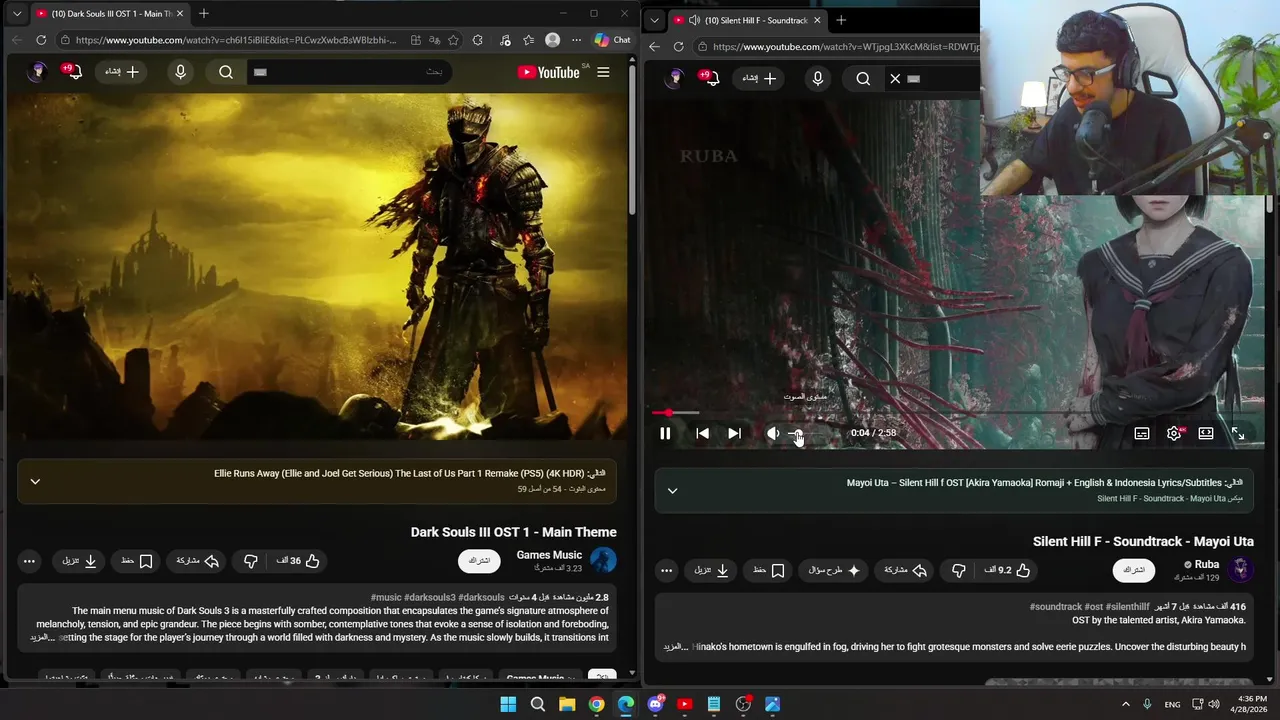Dislike the Dark Souls III OST video
Image resolution: width=1280 pixels, height=720 pixels.
[x=251, y=561]
